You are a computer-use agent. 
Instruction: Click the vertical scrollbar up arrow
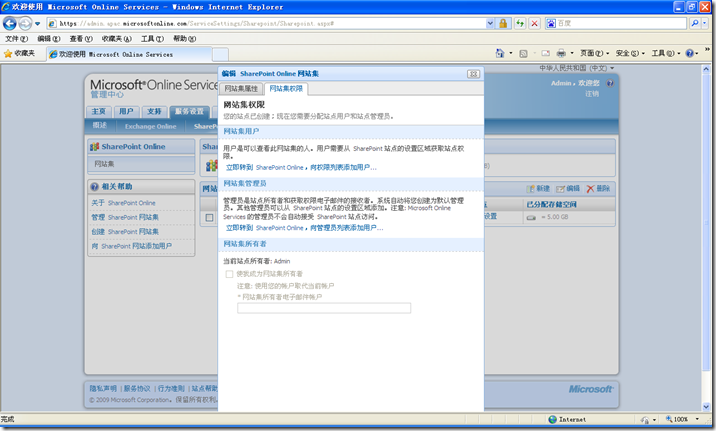[706, 69]
